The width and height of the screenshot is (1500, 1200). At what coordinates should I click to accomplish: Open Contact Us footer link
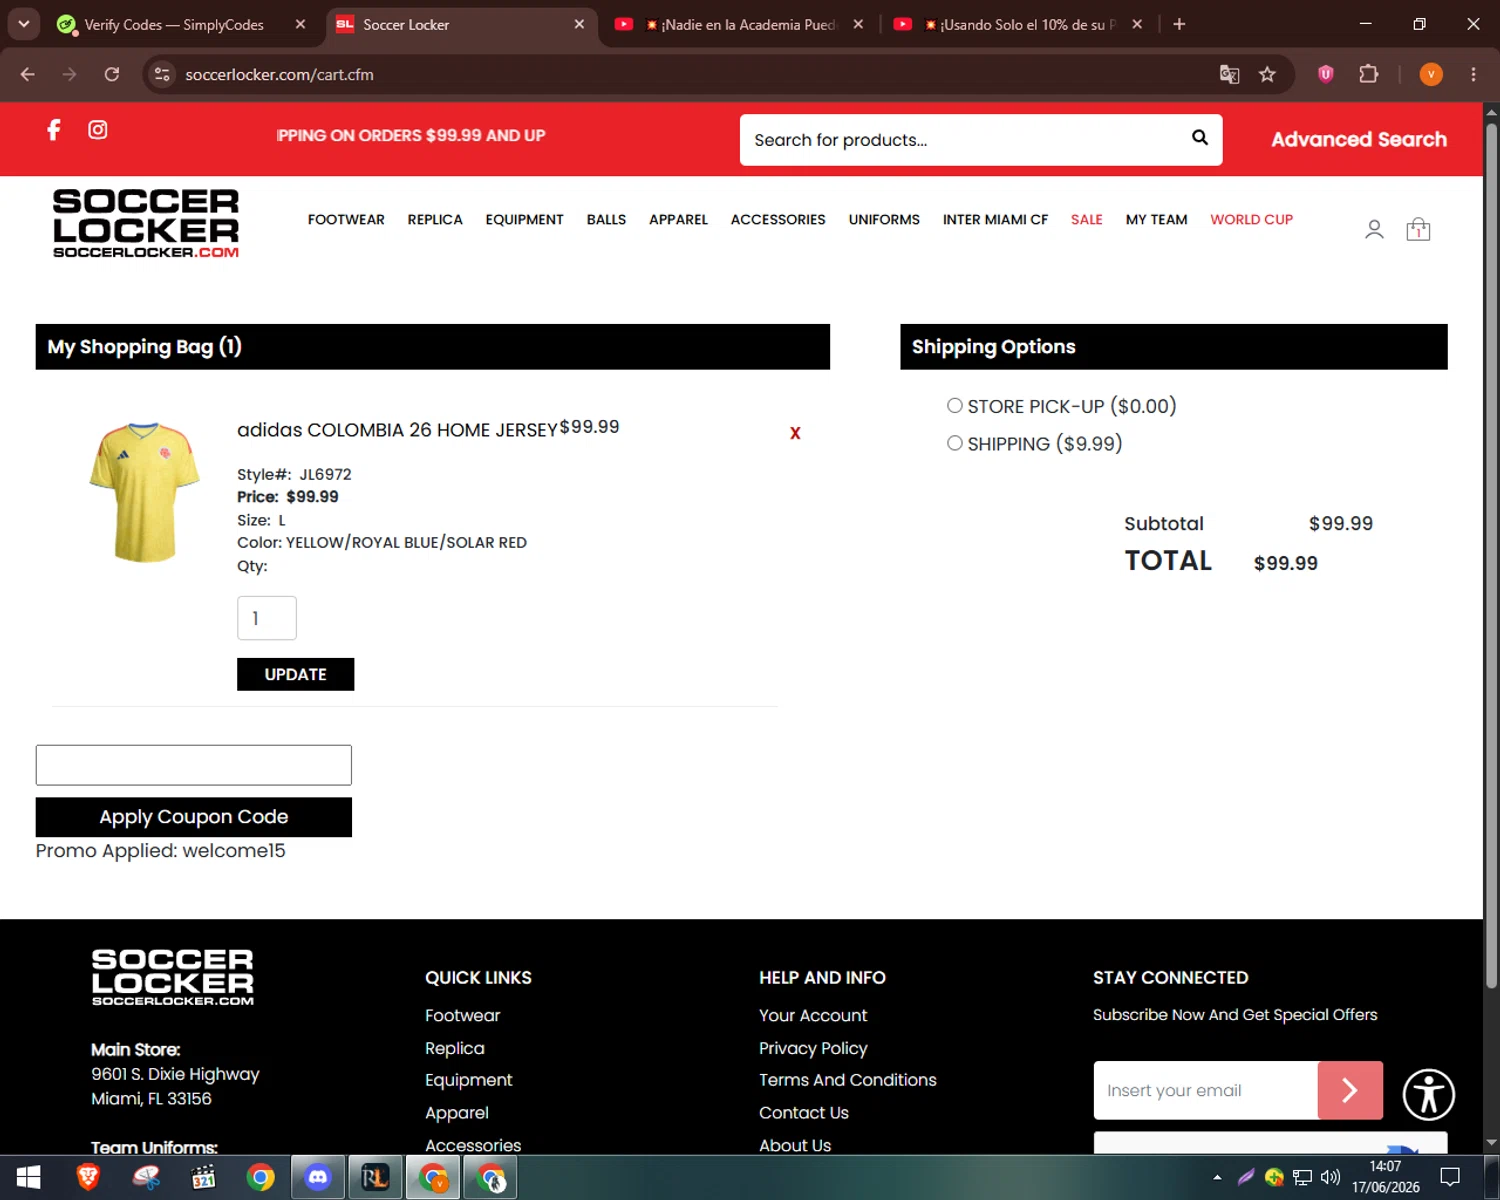804,1112
